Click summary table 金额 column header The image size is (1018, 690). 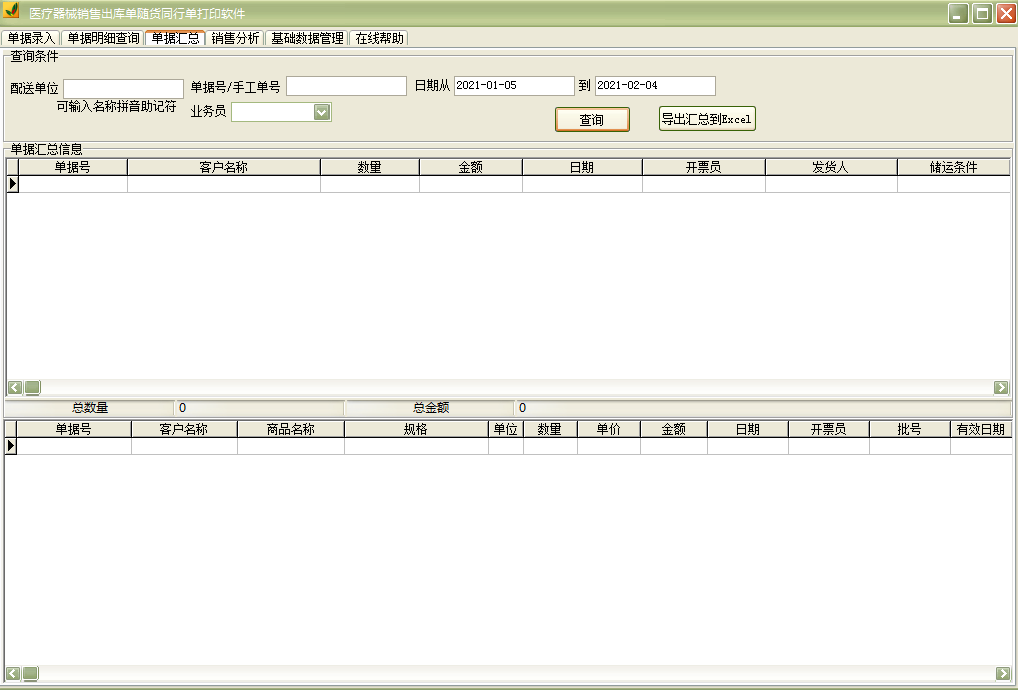(x=471, y=167)
